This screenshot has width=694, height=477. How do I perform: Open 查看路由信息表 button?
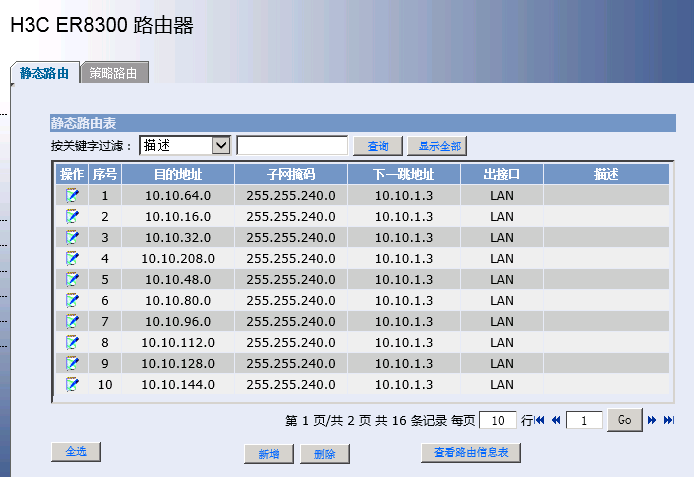[x=471, y=453]
